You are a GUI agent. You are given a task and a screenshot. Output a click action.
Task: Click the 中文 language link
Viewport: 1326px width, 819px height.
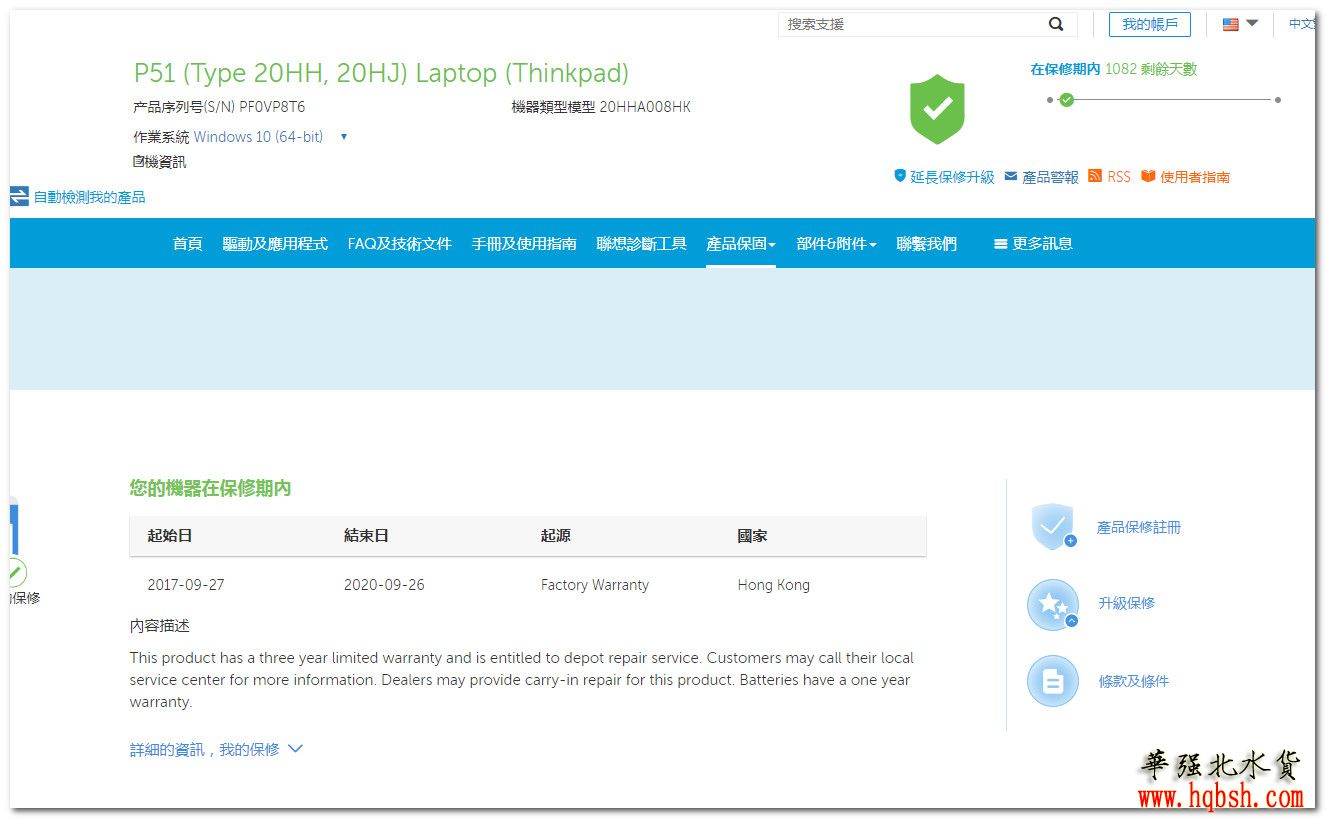click(x=1302, y=24)
